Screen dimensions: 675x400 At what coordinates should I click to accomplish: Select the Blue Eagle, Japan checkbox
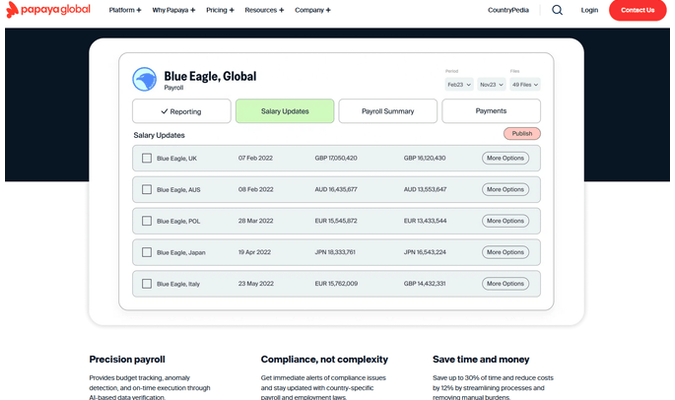[147, 252]
